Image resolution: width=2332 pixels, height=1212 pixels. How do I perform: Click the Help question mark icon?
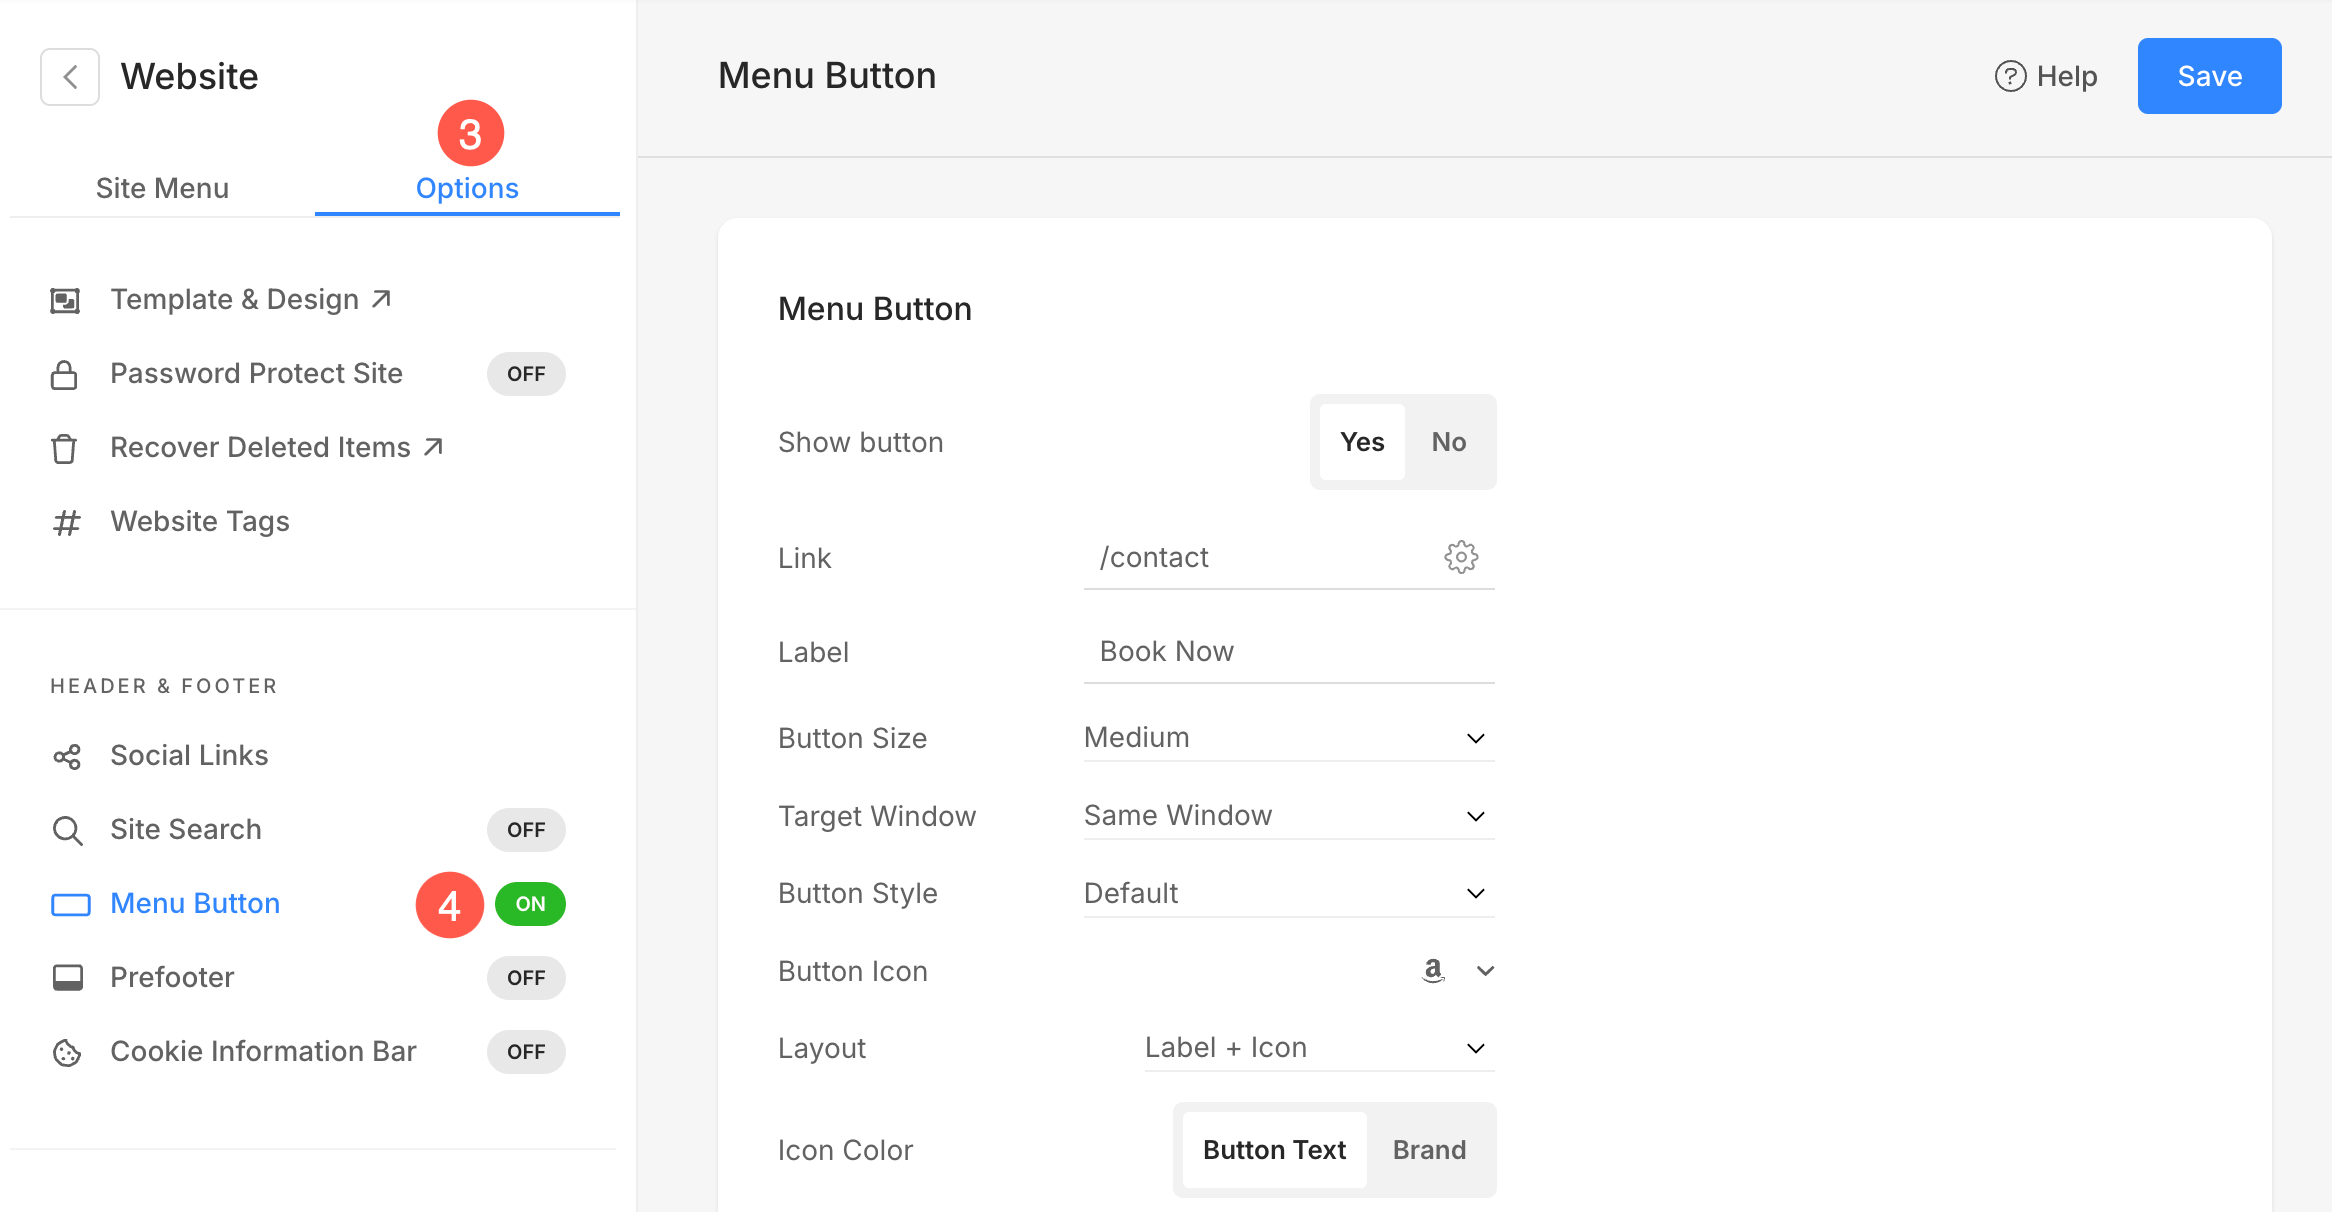click(2010, 77)
